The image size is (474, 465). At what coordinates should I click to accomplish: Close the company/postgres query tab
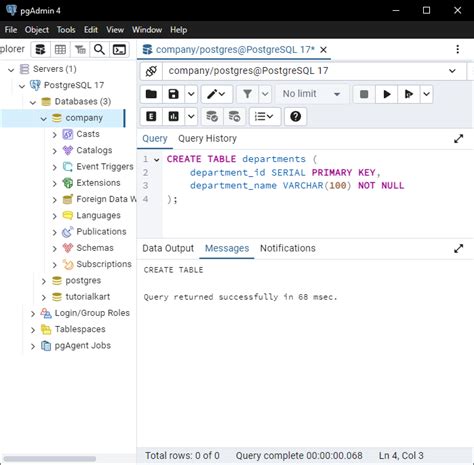point(323,50)
